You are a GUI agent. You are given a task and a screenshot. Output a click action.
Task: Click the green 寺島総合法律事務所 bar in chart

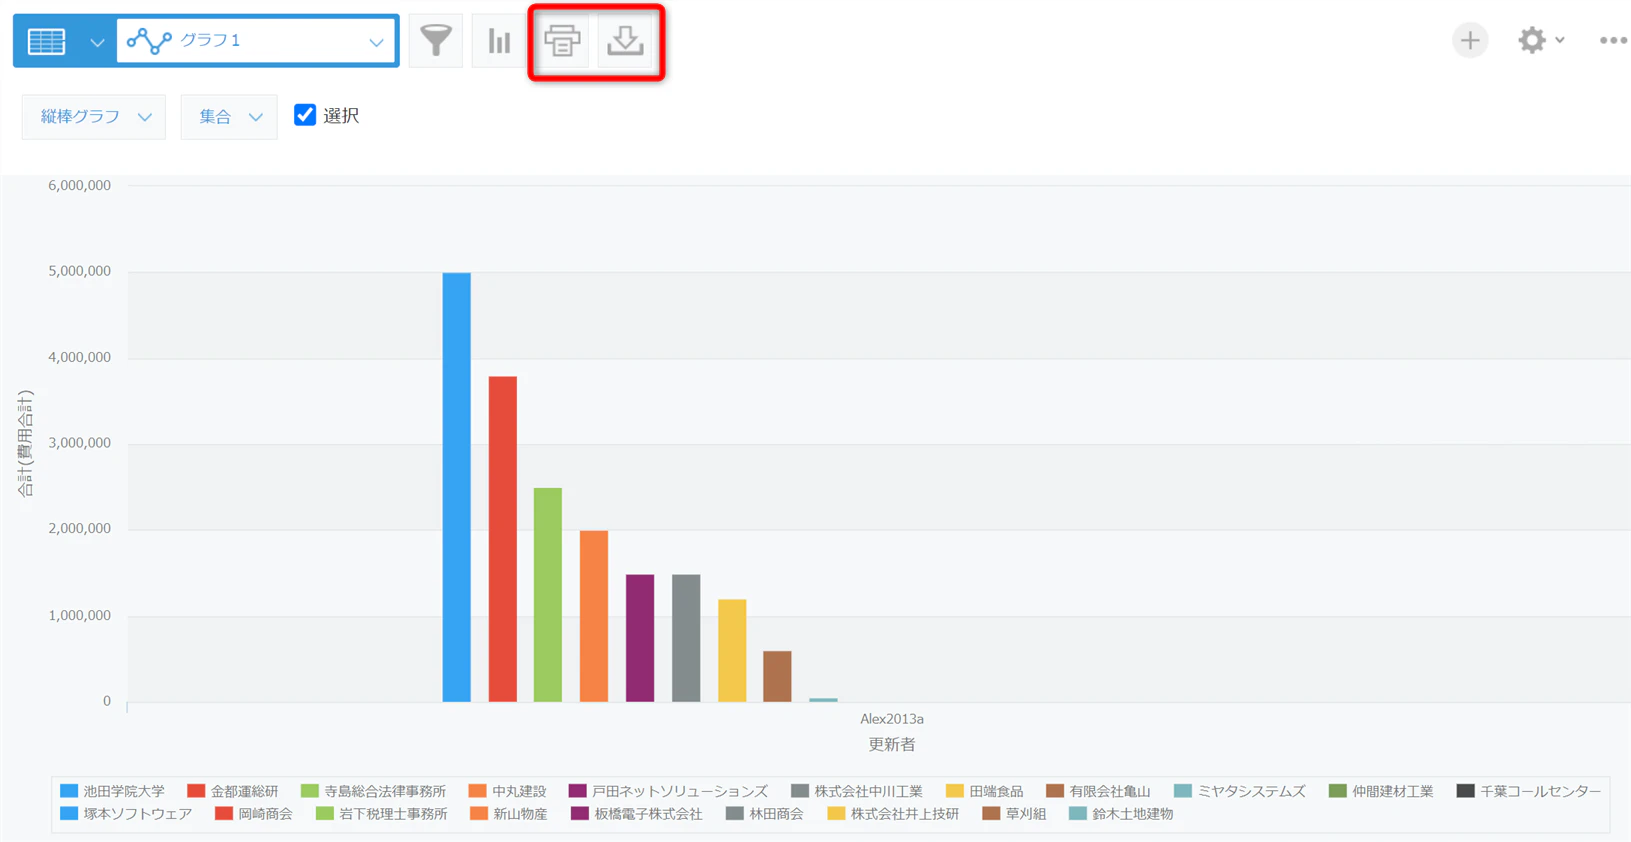pyautogui.click(x=548, y=595)
